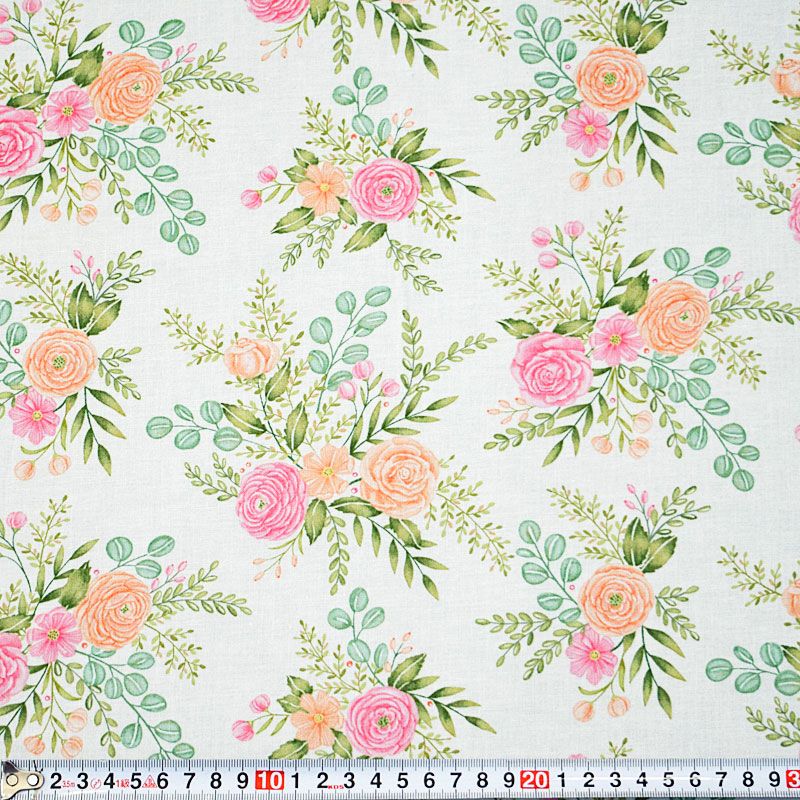
Task: Click the red 10 mark on the tape measure
Action: (x=268, y=780)
